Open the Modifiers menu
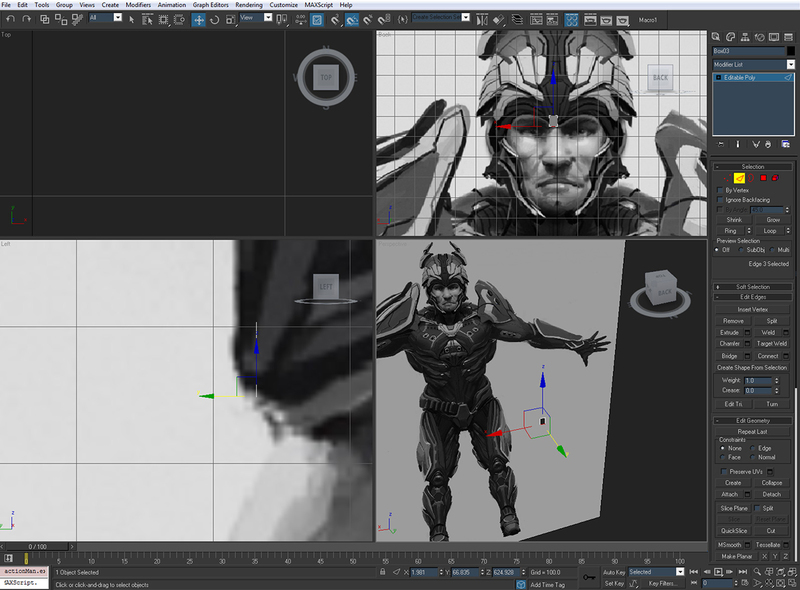800x590 pixels. point(138,5)
